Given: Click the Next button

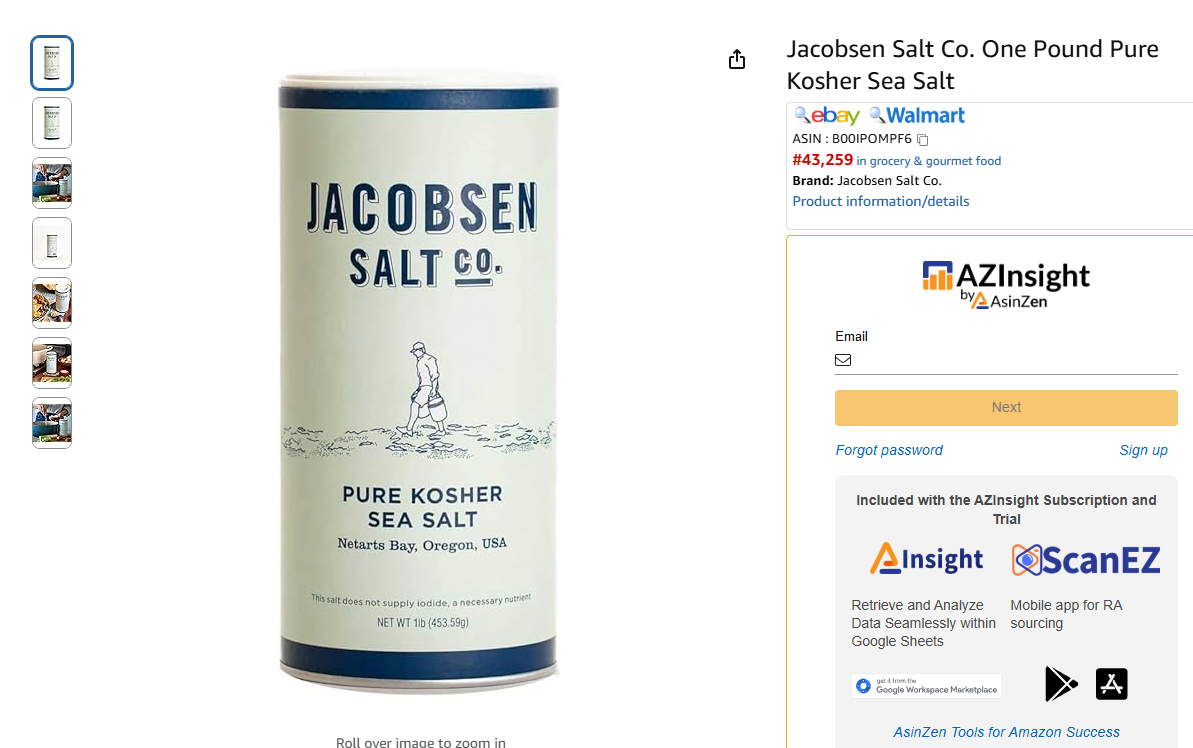Looking at the screenshot, I should tap(1006, 407).
